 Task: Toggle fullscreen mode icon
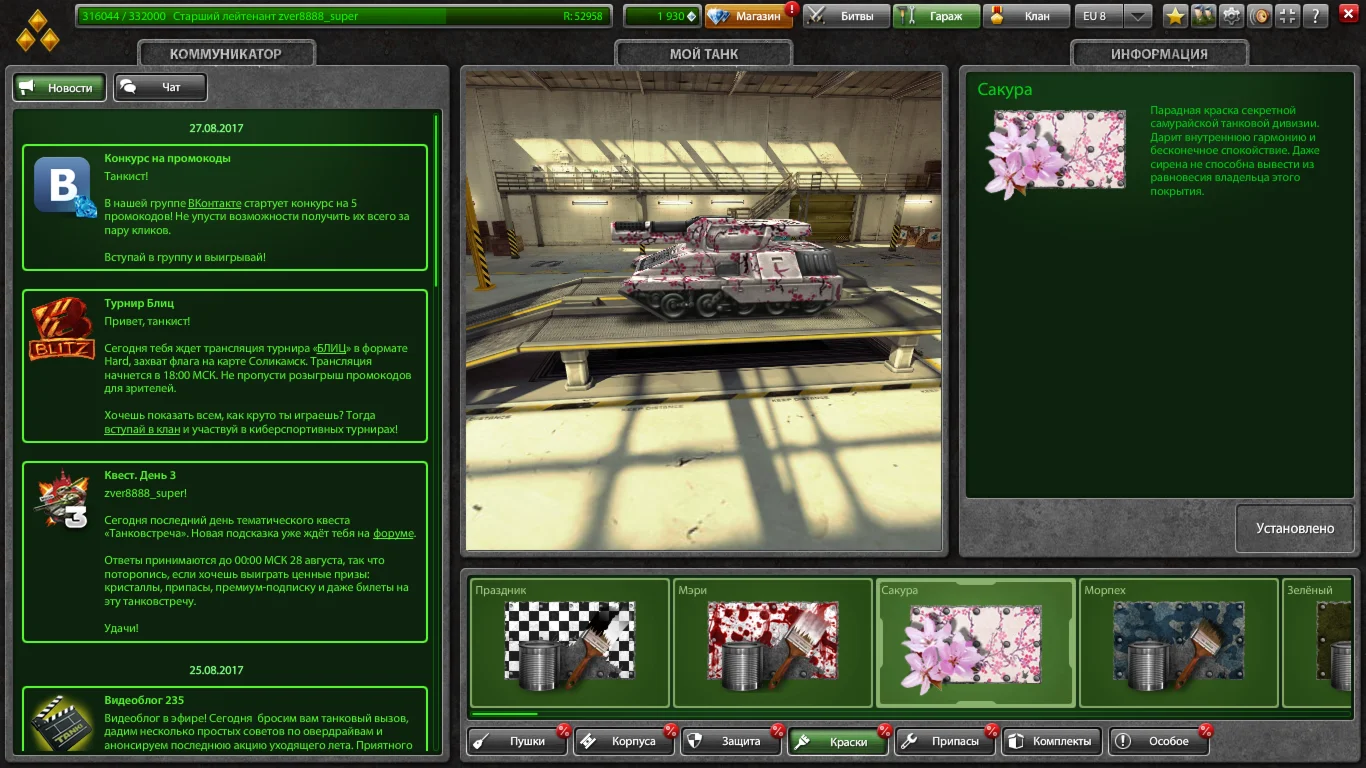(x=1288, y=16)
